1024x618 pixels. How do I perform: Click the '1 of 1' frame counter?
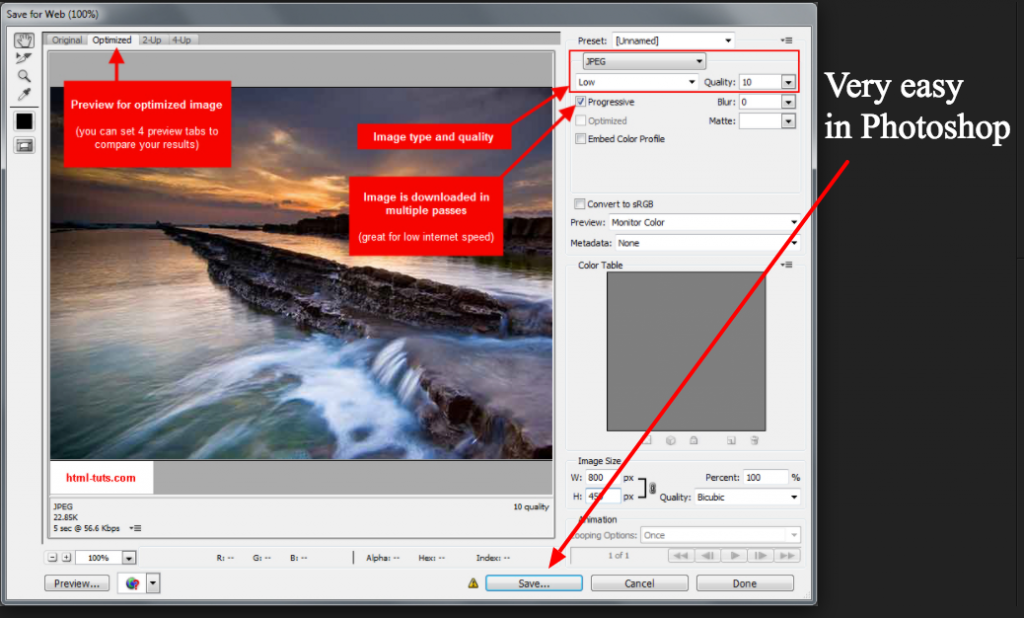pyautogui.click(x=618, y=555)
